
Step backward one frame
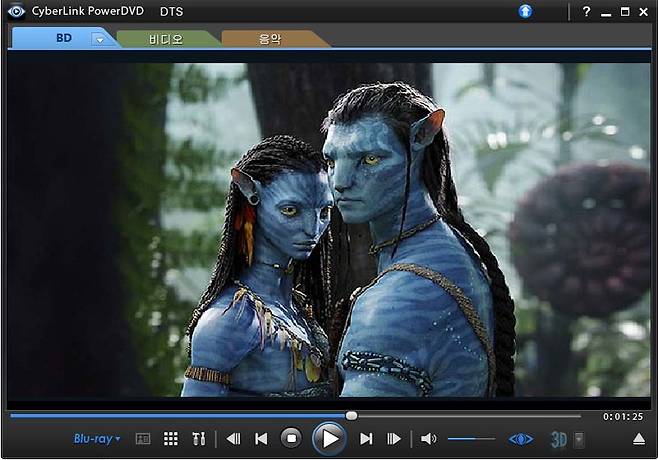pos(233,438)
